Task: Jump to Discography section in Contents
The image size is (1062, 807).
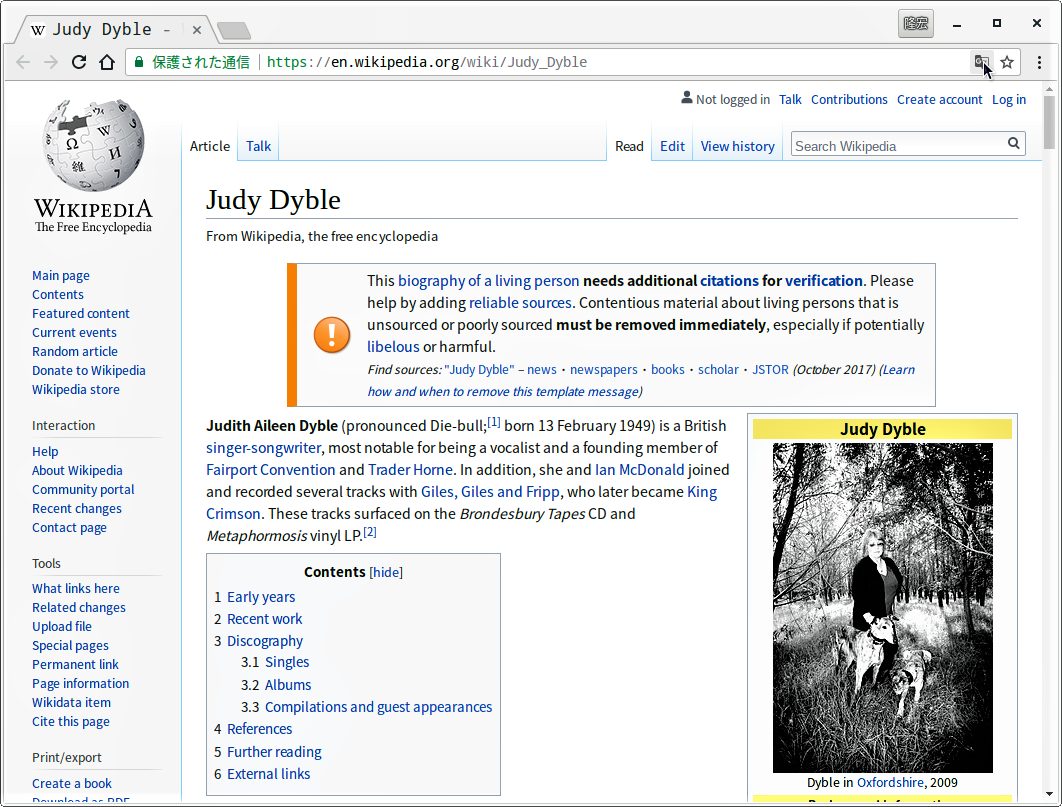Action: (265, 641)
